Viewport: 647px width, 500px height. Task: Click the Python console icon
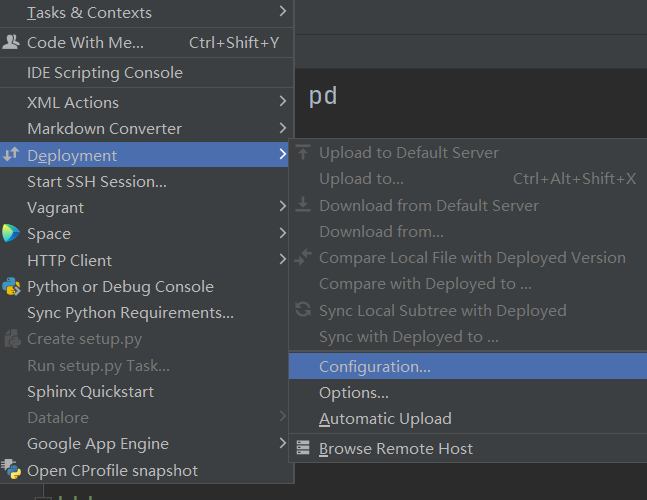coord(12,287)
